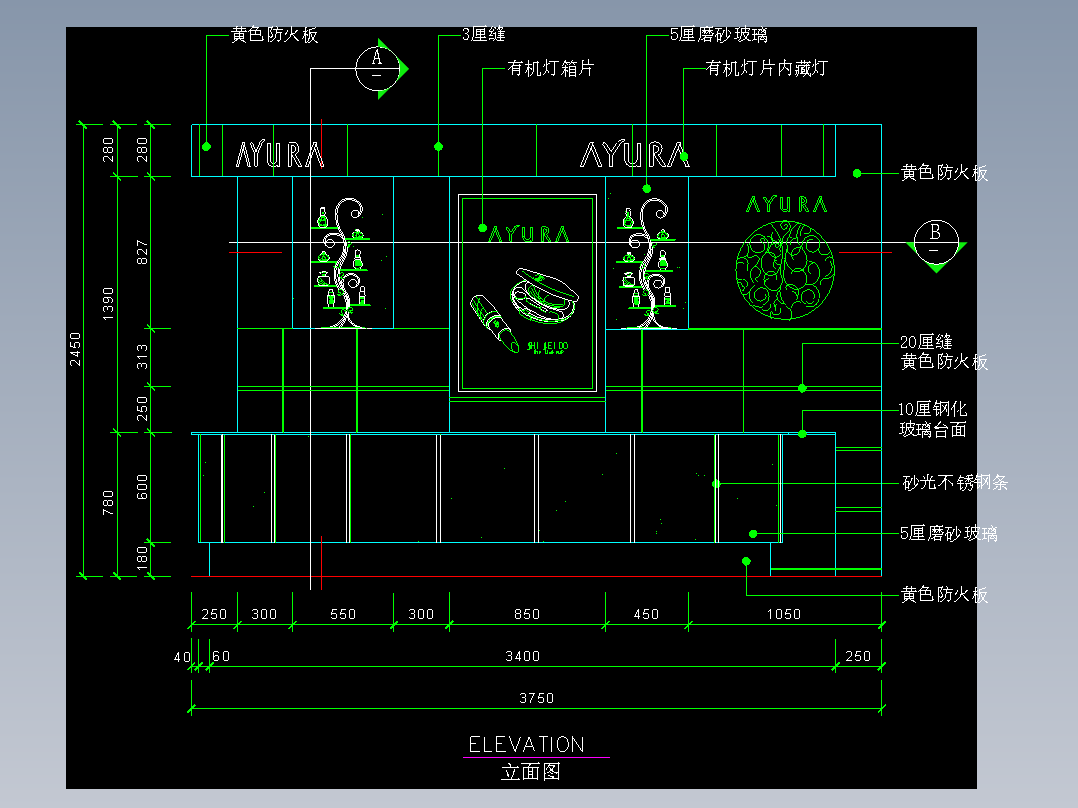Select the horizontal dimension '550'
Viewport: 1078px width, 808px height.
click(x=343, y=614)
